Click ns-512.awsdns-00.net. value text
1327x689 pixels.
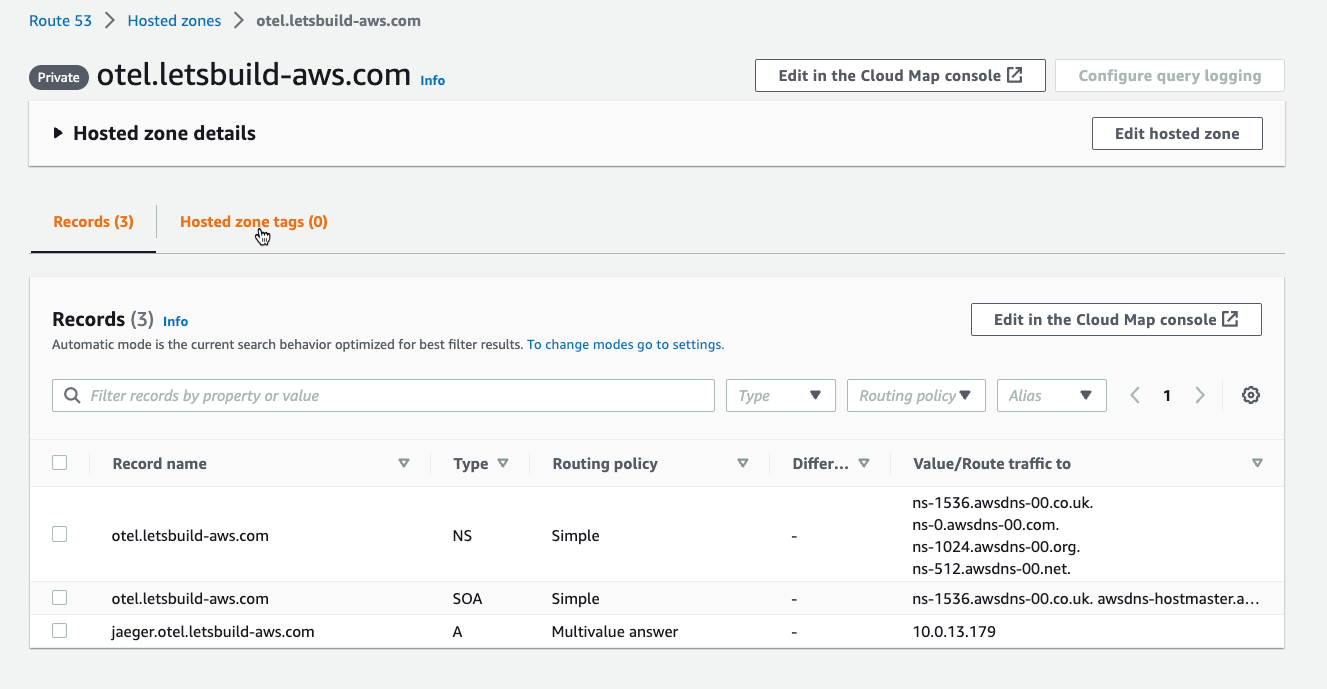(991, 569)
